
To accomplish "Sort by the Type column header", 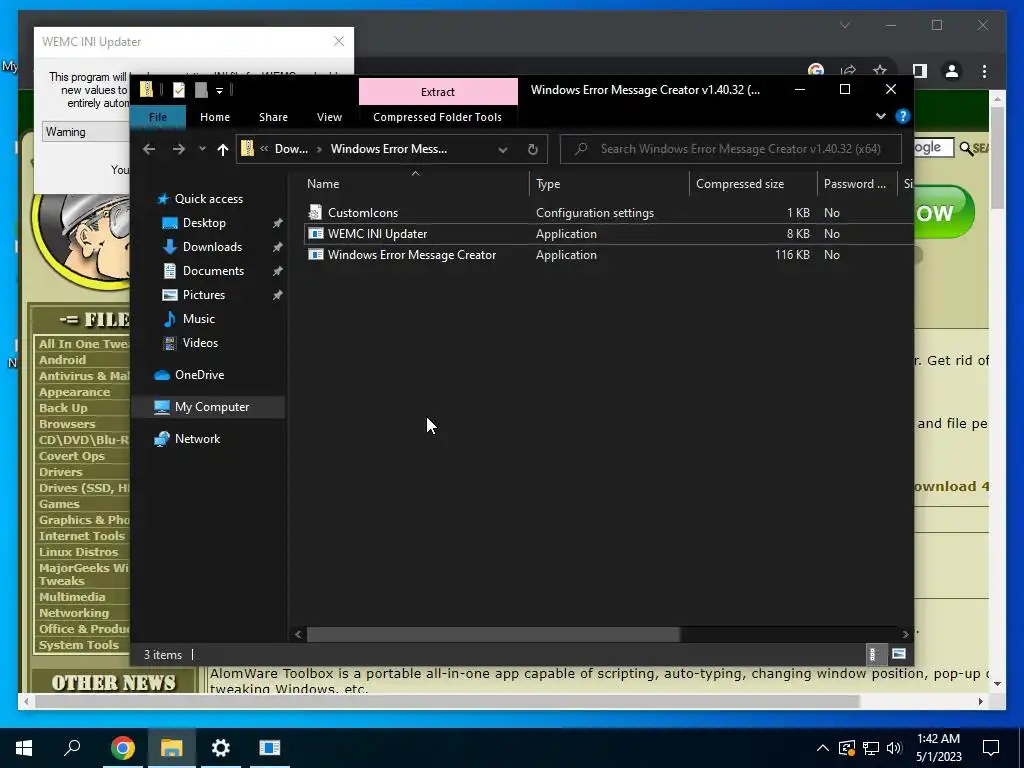I will [548, 184].
